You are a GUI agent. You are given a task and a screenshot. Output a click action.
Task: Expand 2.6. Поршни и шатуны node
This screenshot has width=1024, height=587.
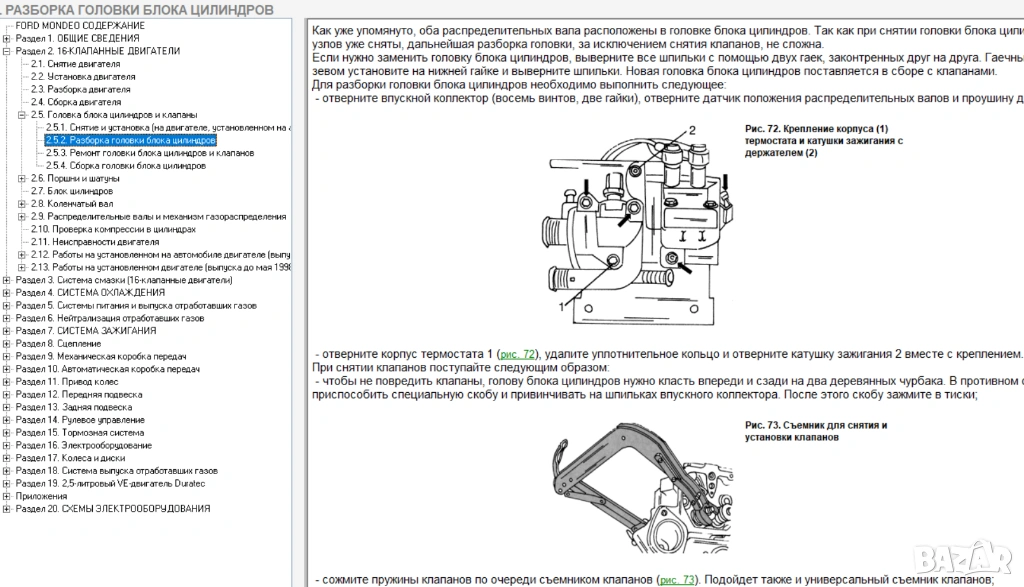click(x=22, y=178)
